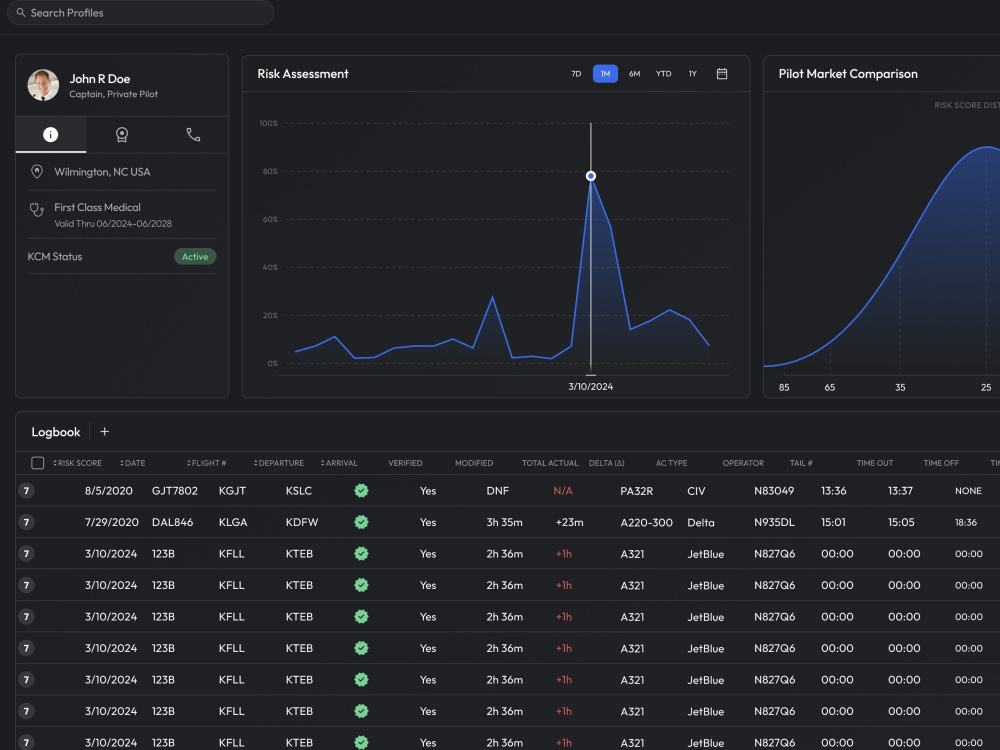
Task: Select the 1Y time range
Action: [x=693, y=74]
